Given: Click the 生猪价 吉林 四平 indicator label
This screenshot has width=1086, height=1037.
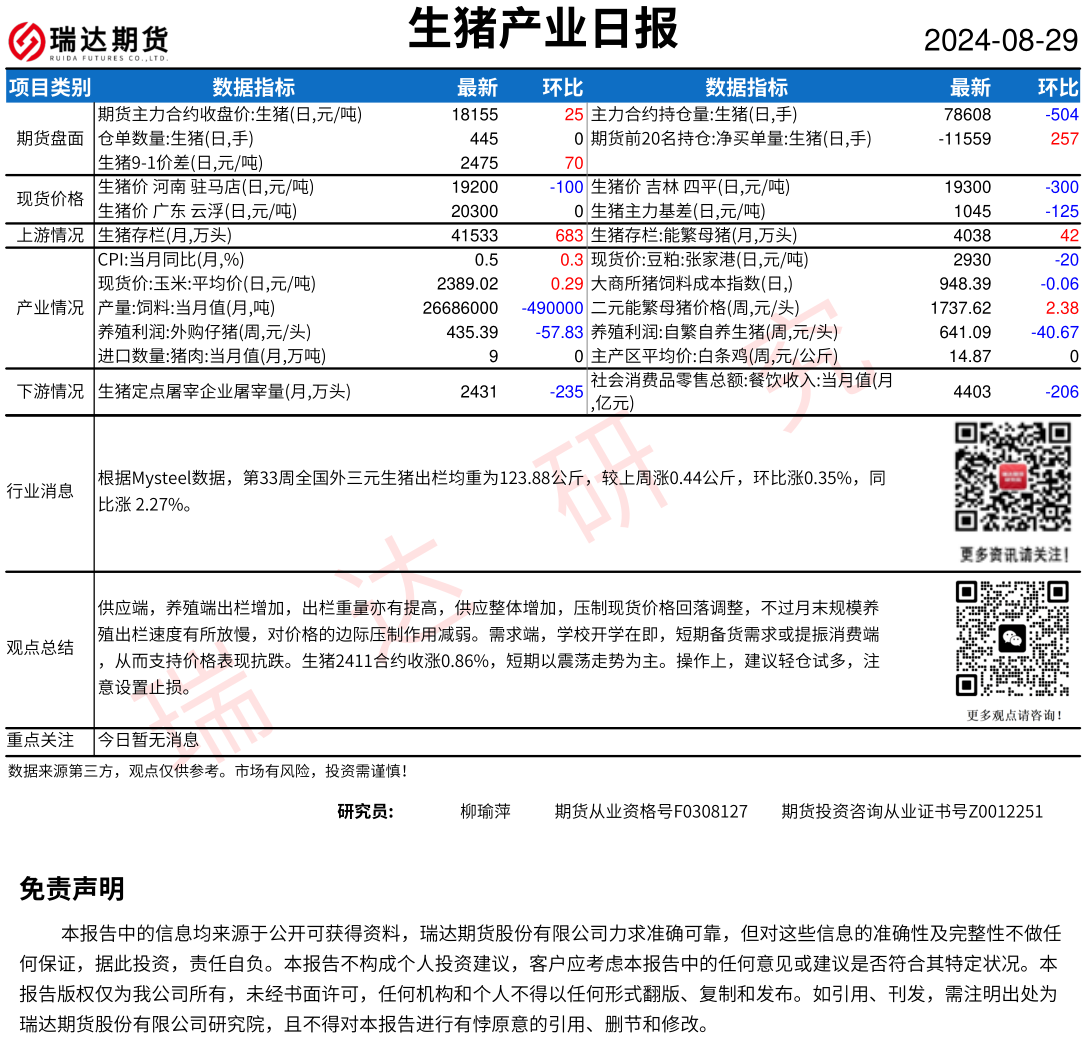Looking at the screenshot, I should pos(691,187).
